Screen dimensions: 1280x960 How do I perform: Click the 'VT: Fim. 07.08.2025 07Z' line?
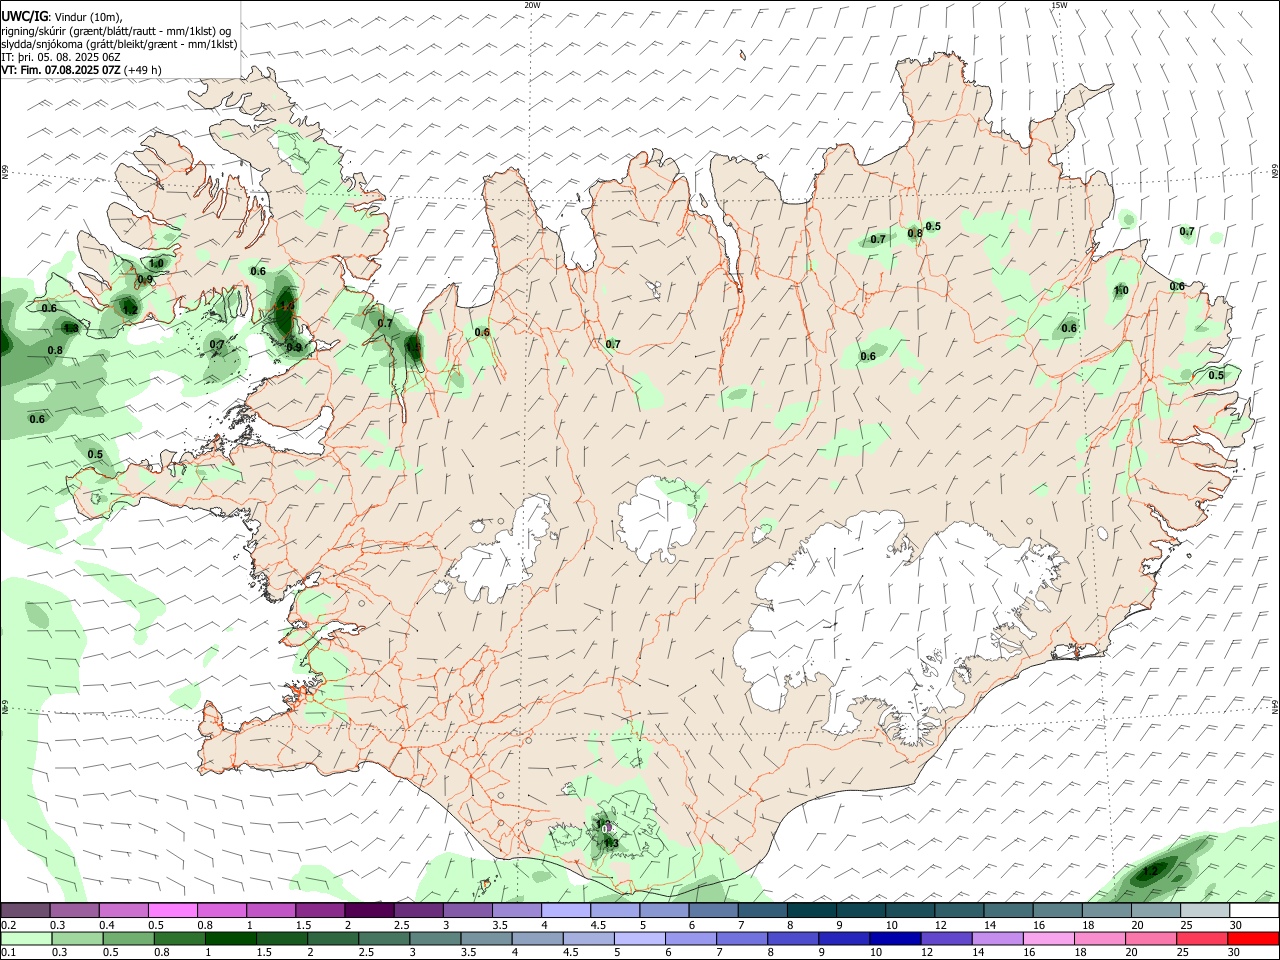coord(81,70)
